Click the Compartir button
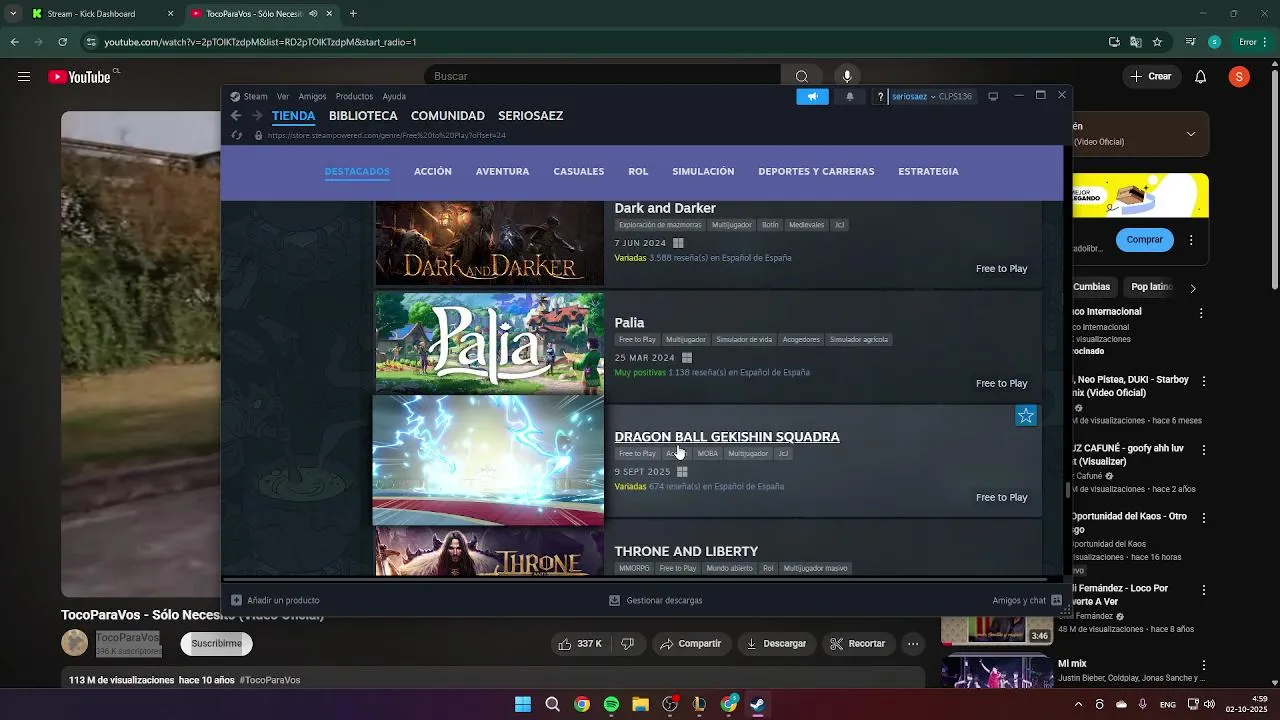 coord(690,644)
